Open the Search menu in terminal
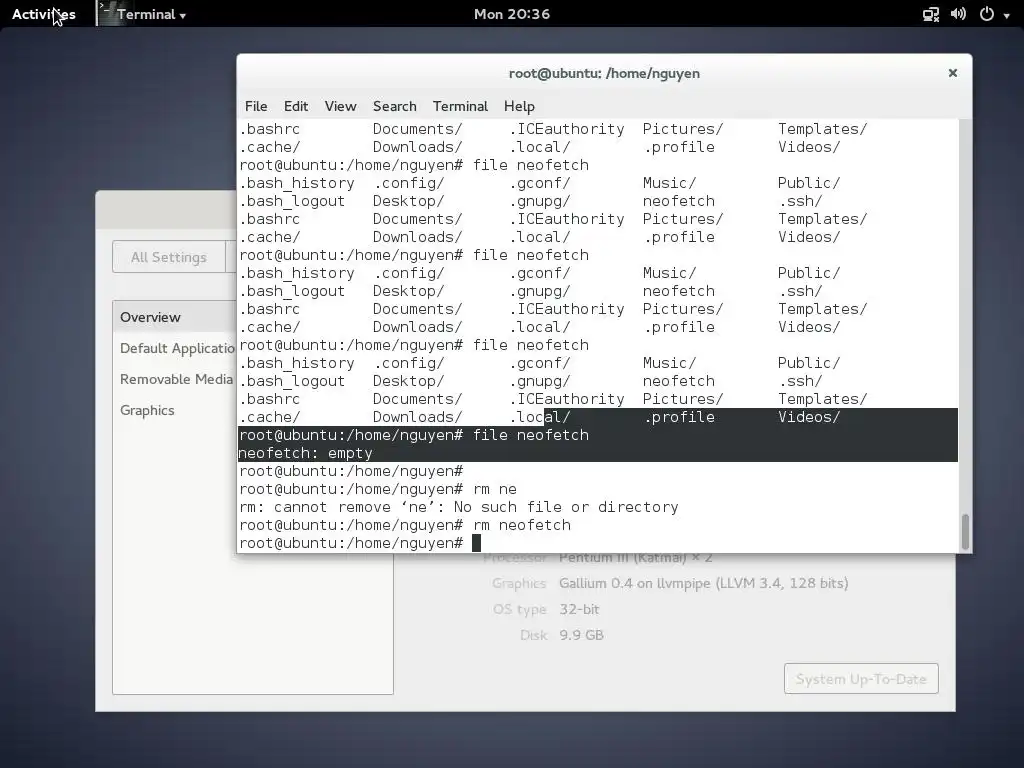The image size is (1024, 768). (394, 106)
